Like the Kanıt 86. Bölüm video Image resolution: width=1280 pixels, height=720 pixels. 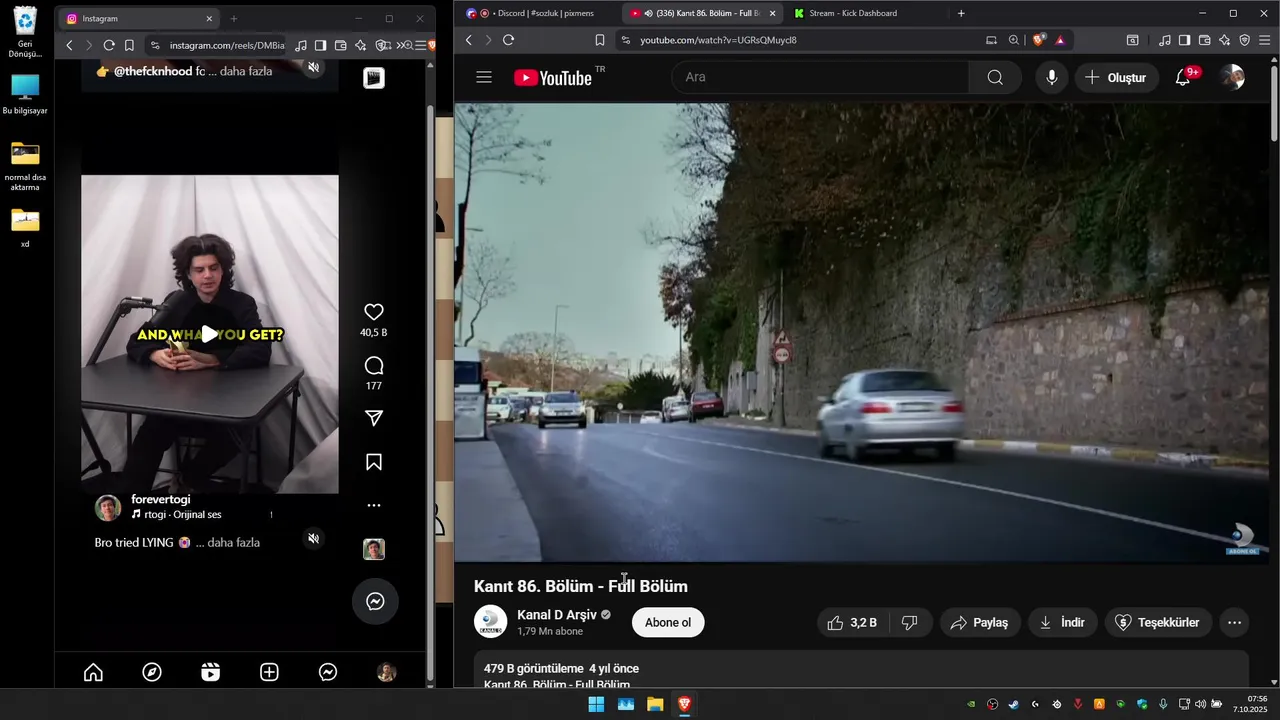coord(851,622)
